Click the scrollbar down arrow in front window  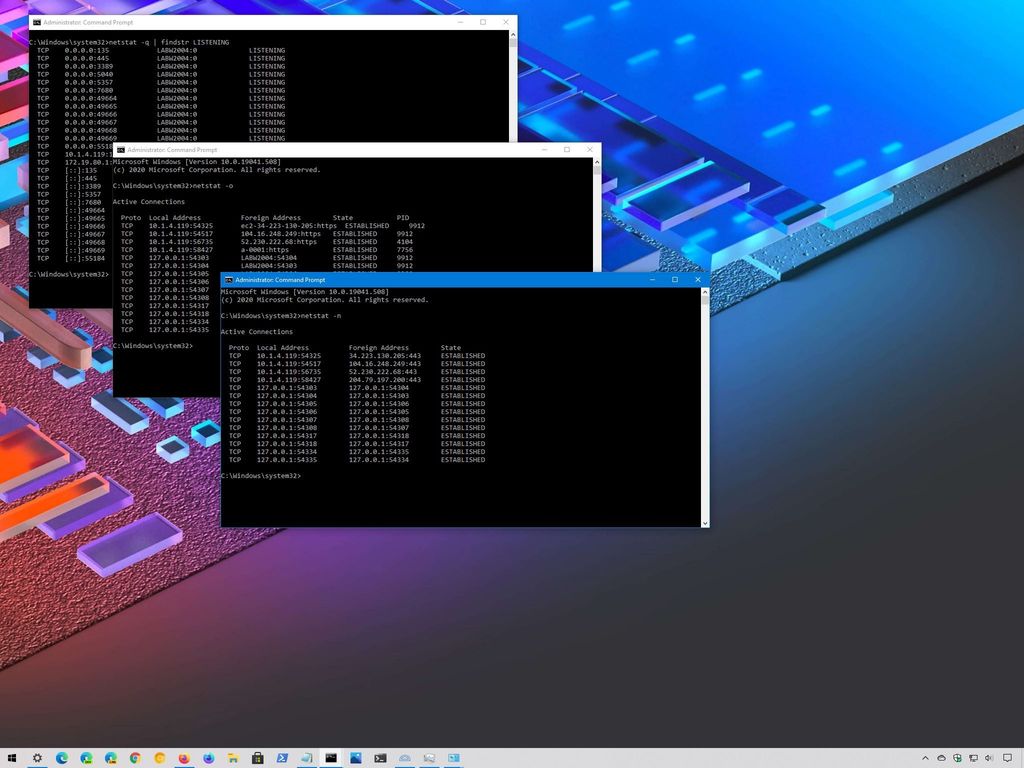pos(706,522)
